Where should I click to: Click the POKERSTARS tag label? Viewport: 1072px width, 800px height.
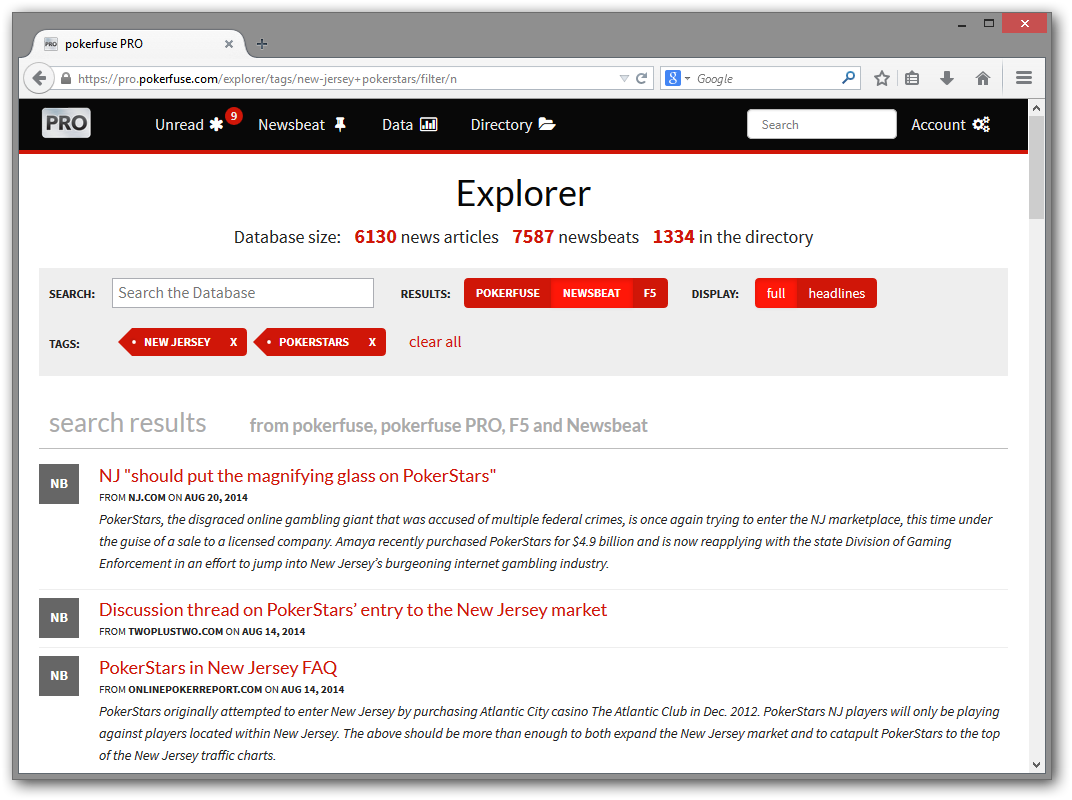click(314, 342)
